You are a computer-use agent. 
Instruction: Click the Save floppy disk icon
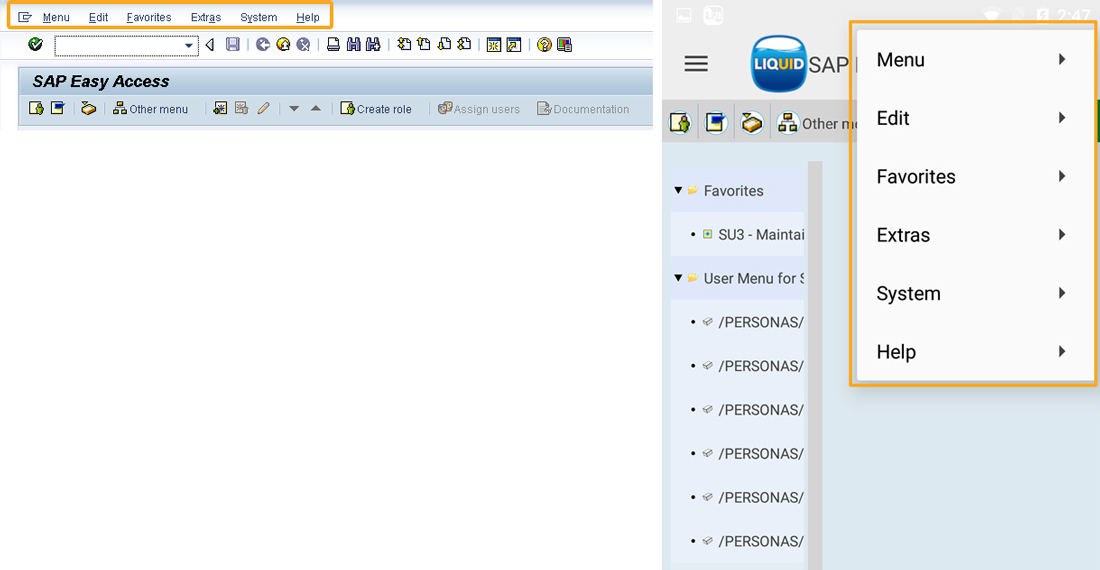(x=233, y=45)
